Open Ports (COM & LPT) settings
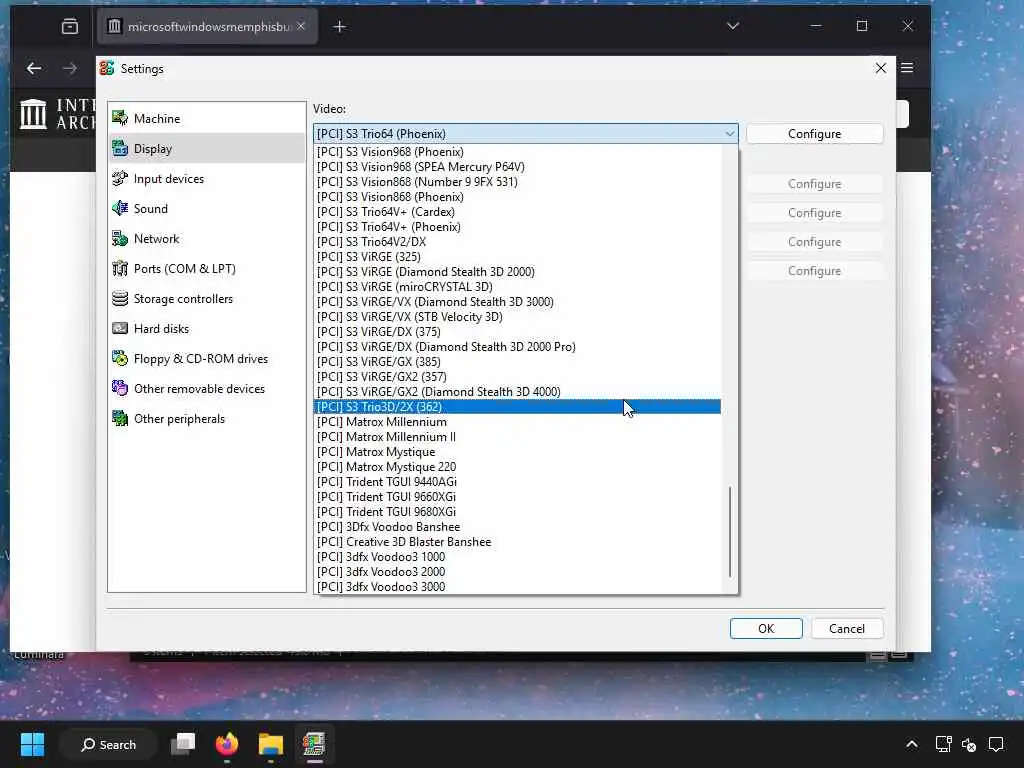The width and height of the screenshot is (1024, 768). (206, 268)
